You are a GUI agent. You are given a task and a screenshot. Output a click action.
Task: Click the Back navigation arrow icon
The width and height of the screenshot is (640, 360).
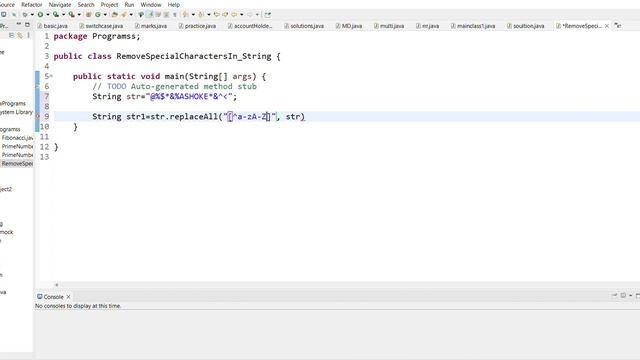point(234,15)
